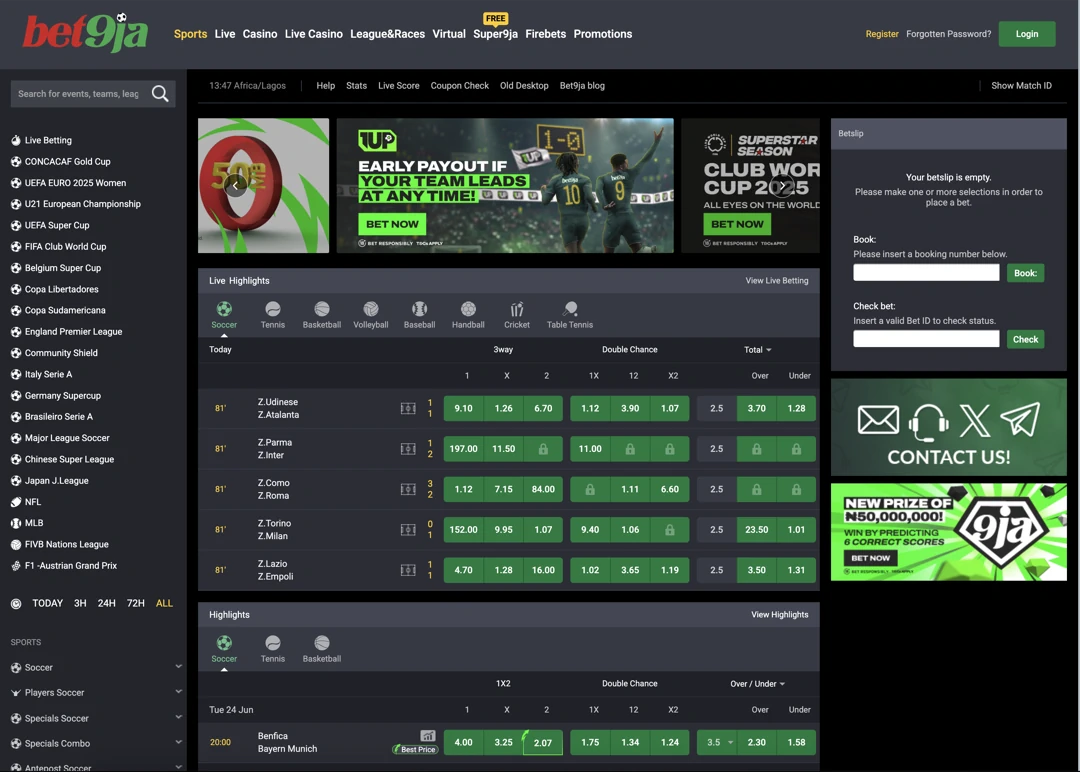Select 1.07 away odds for Z.Torino match
Viewport: 1080px width, 772px height.
543,530
